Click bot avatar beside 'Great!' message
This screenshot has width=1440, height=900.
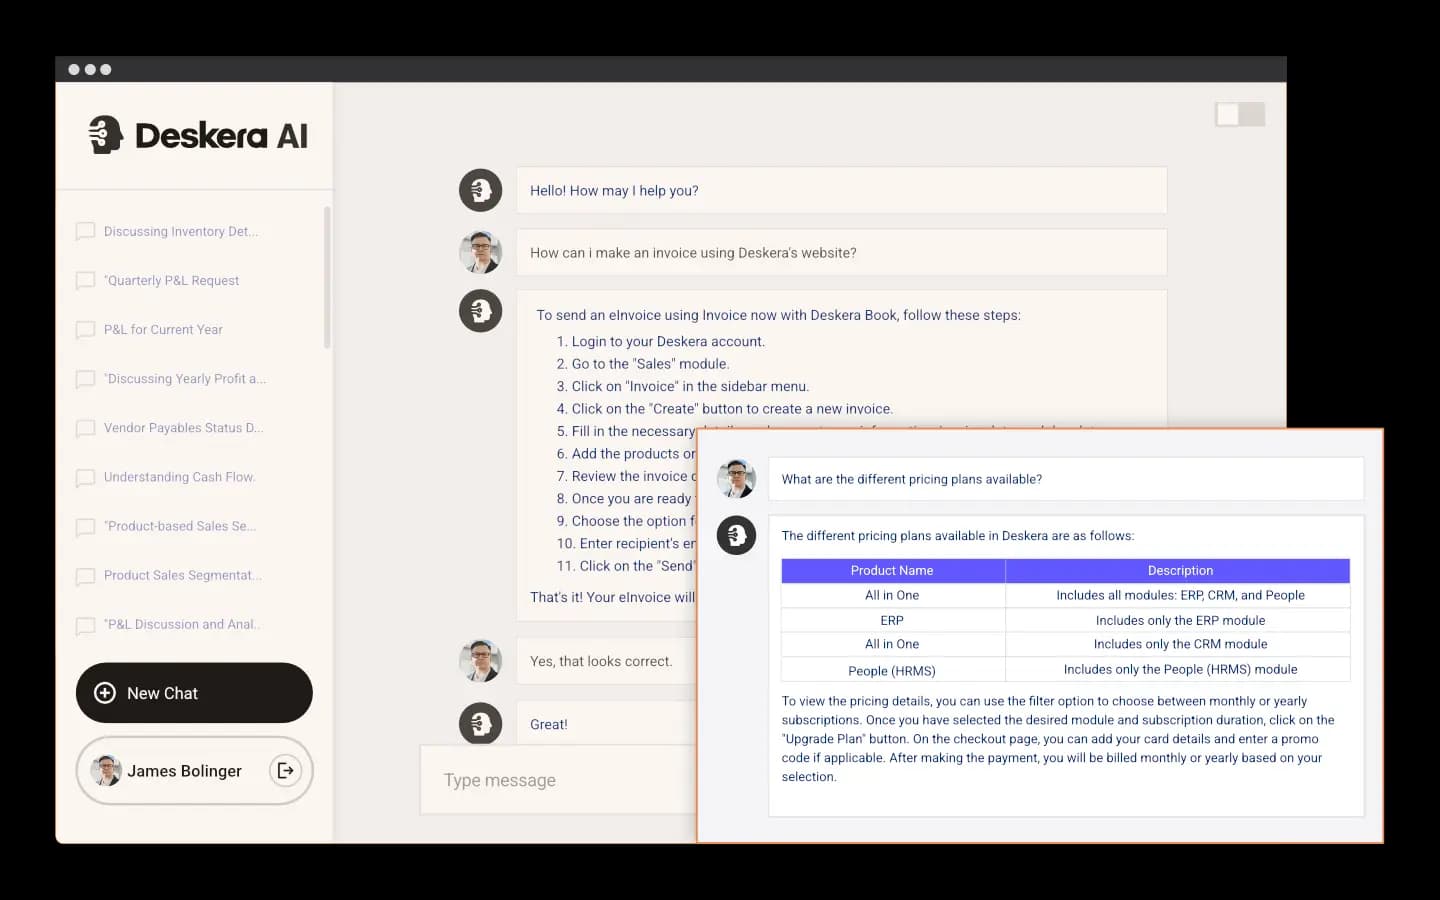coord(480,724)
